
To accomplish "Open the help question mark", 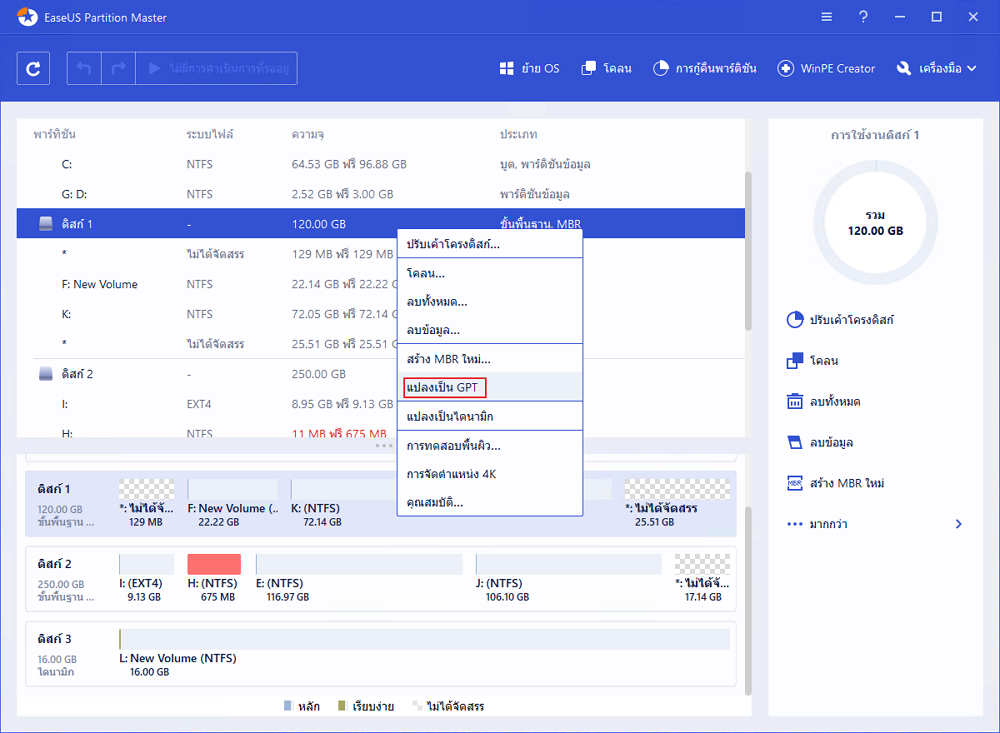I will click(863, 17).
